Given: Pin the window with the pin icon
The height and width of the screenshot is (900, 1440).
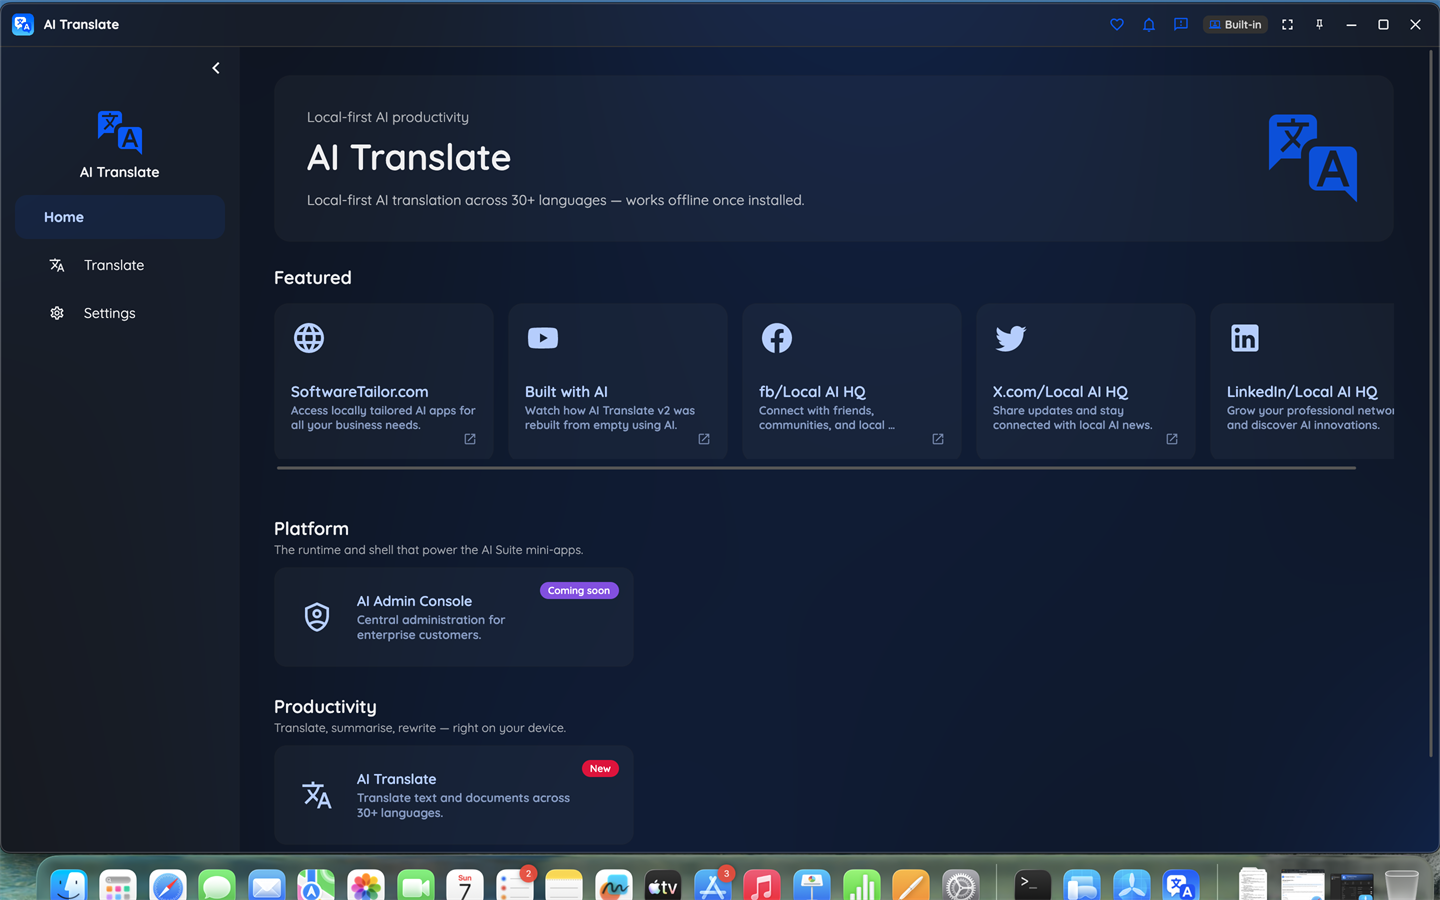Looking at the screenshot, I should point(1320,24).
